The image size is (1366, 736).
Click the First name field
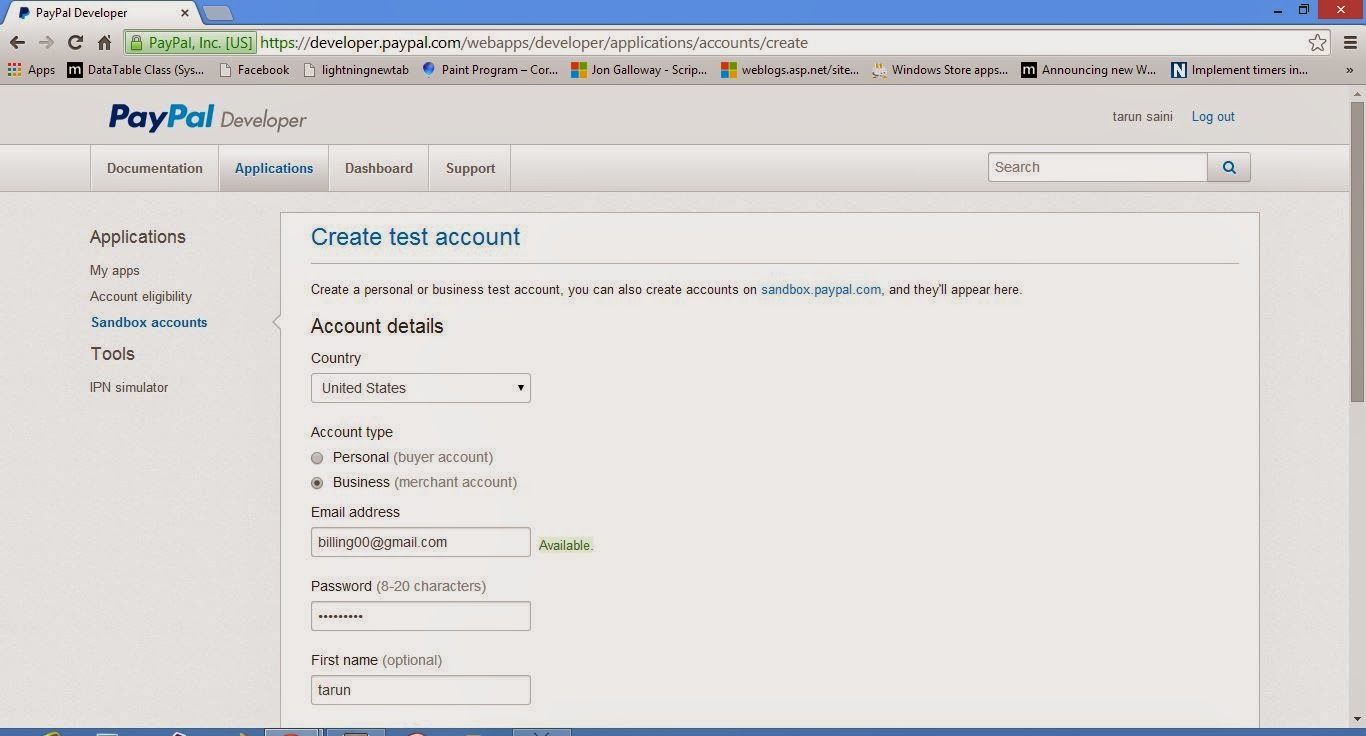[x=421, y=690]
